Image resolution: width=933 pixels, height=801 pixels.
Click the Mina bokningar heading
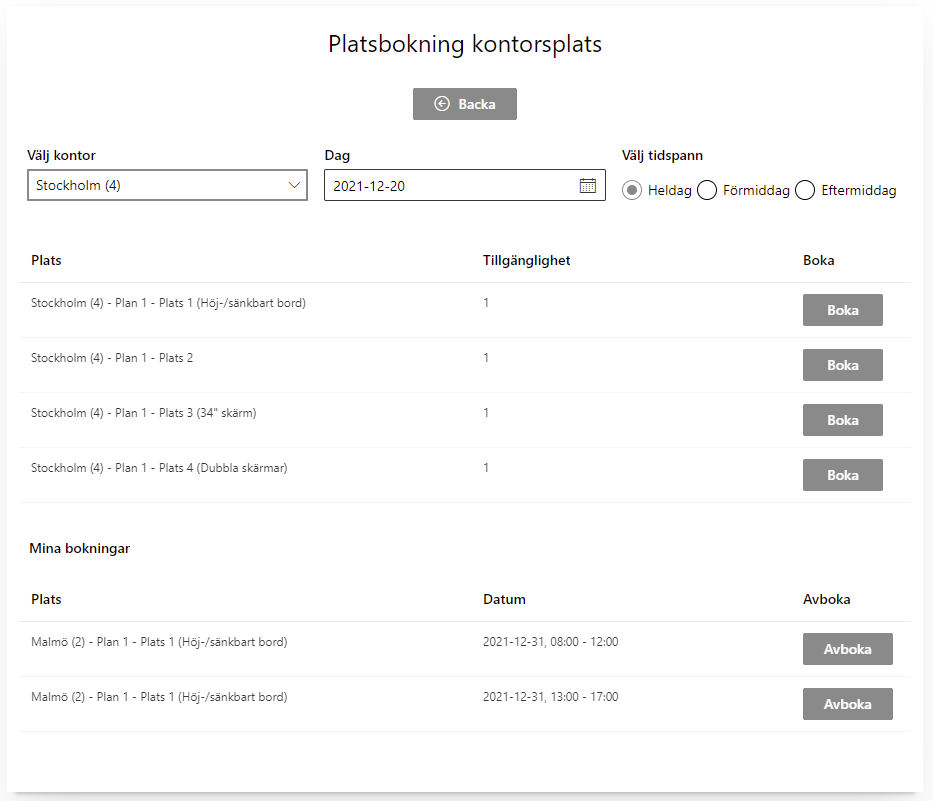click(x=80, y=549)
